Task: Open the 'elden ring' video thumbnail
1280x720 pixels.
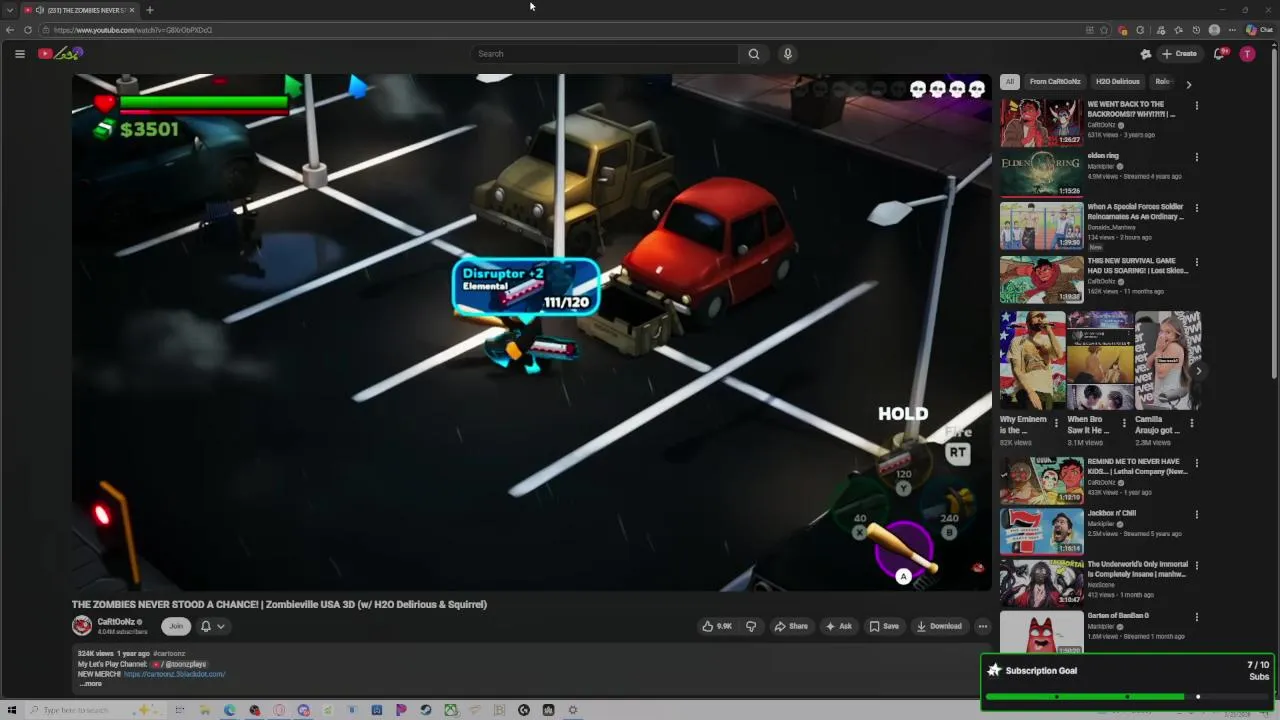Action: click(x=1041, y=174)
